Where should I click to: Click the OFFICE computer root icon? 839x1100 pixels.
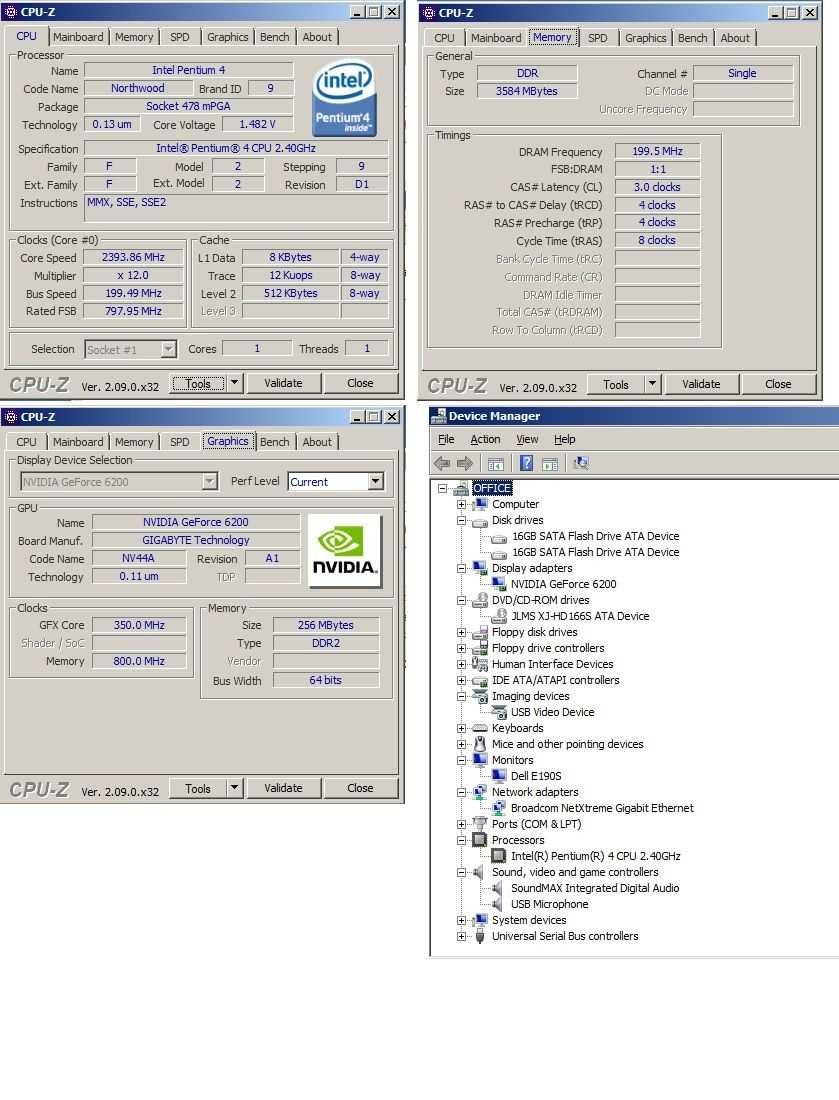tap(461, 488)
